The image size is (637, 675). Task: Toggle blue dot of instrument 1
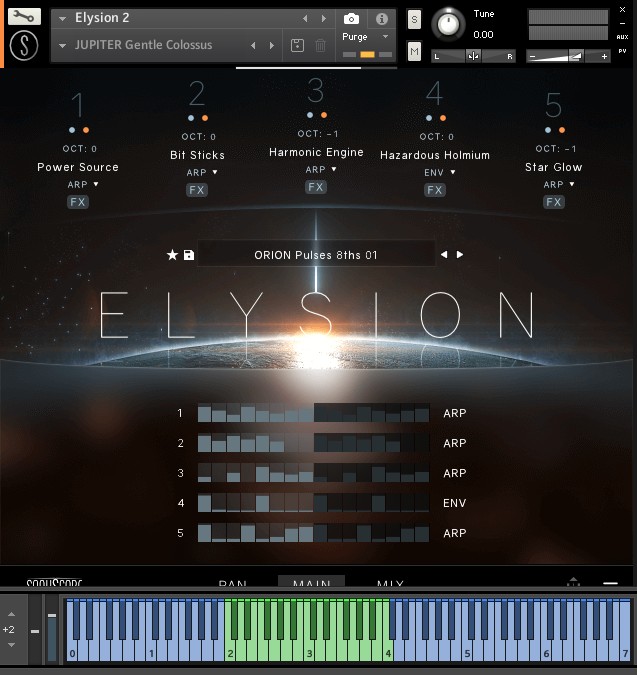coord(72,130)
